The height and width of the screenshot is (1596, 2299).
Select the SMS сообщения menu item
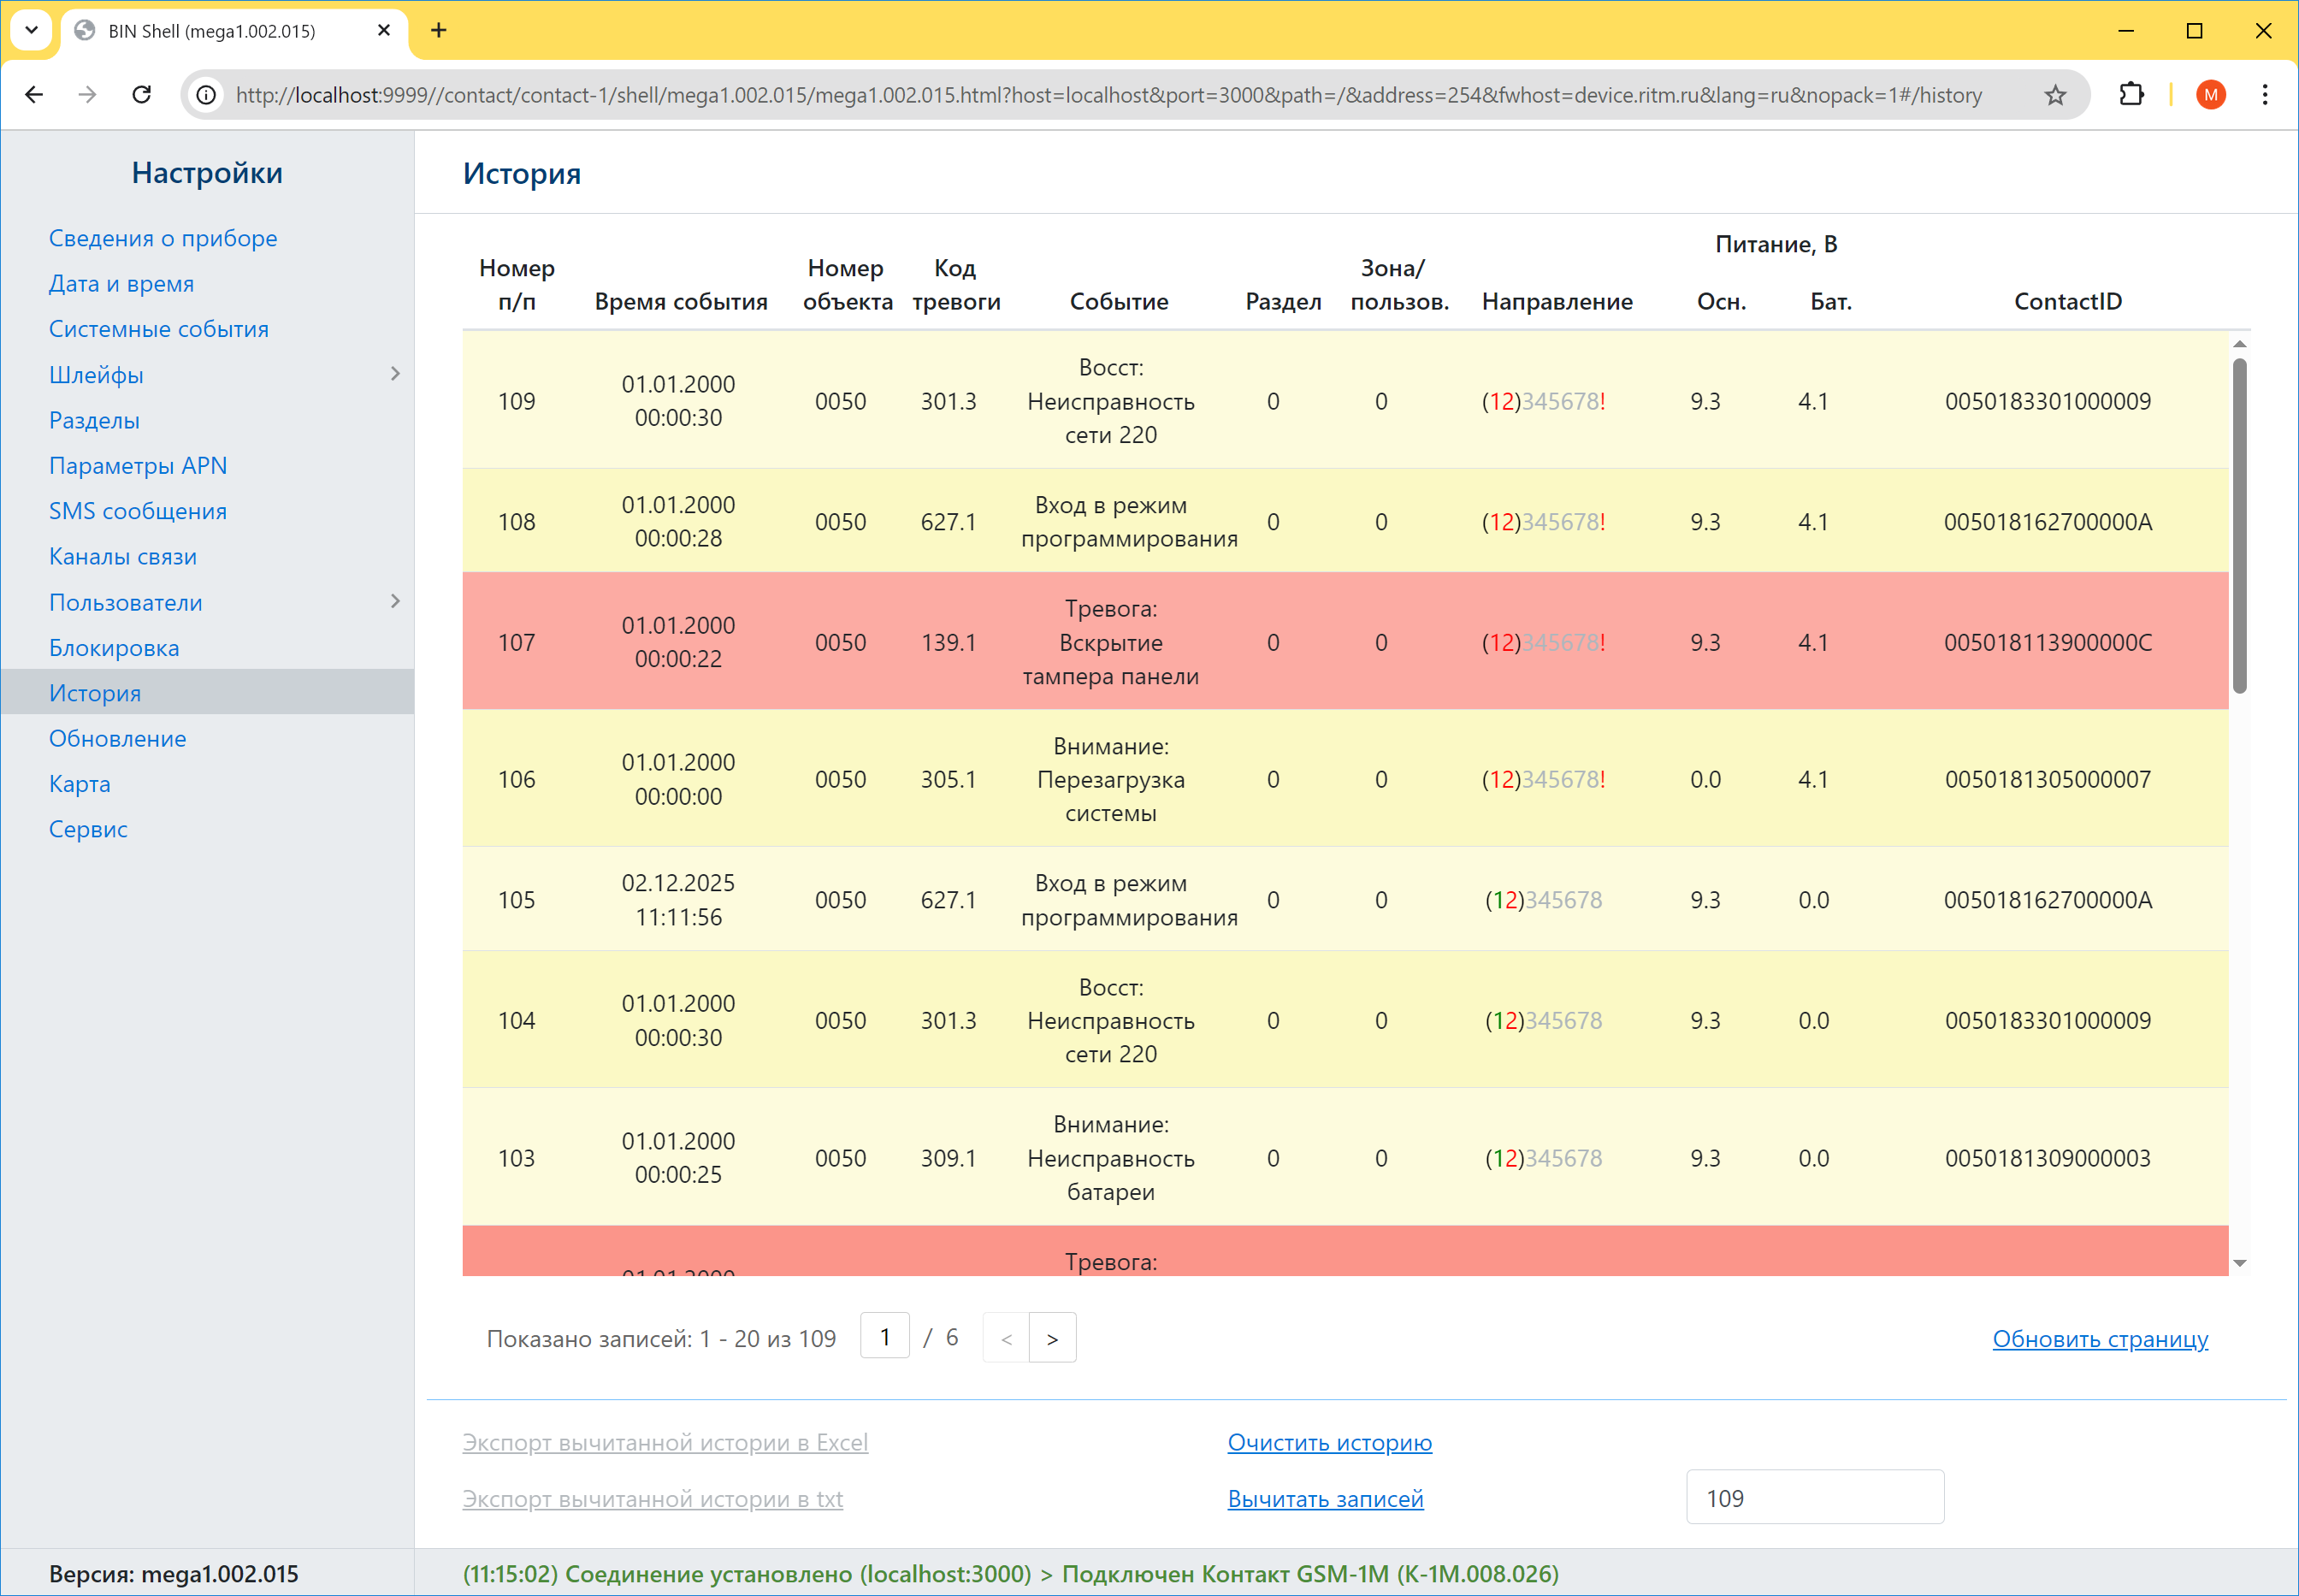[x=138, y=511]
